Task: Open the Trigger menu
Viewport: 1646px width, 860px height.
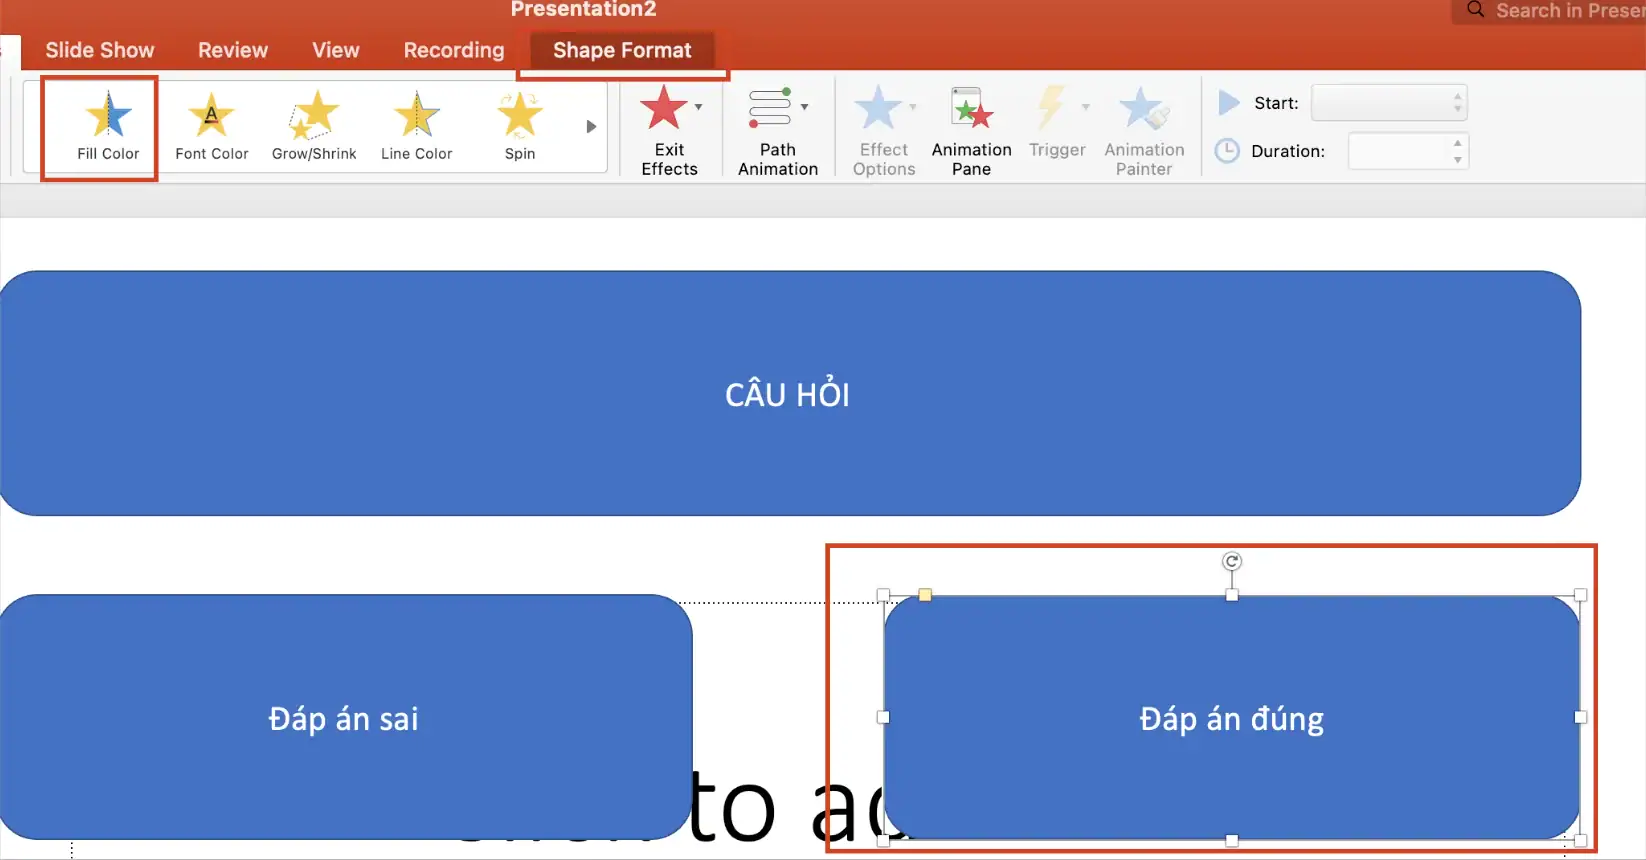Action: coord(1057,122)
